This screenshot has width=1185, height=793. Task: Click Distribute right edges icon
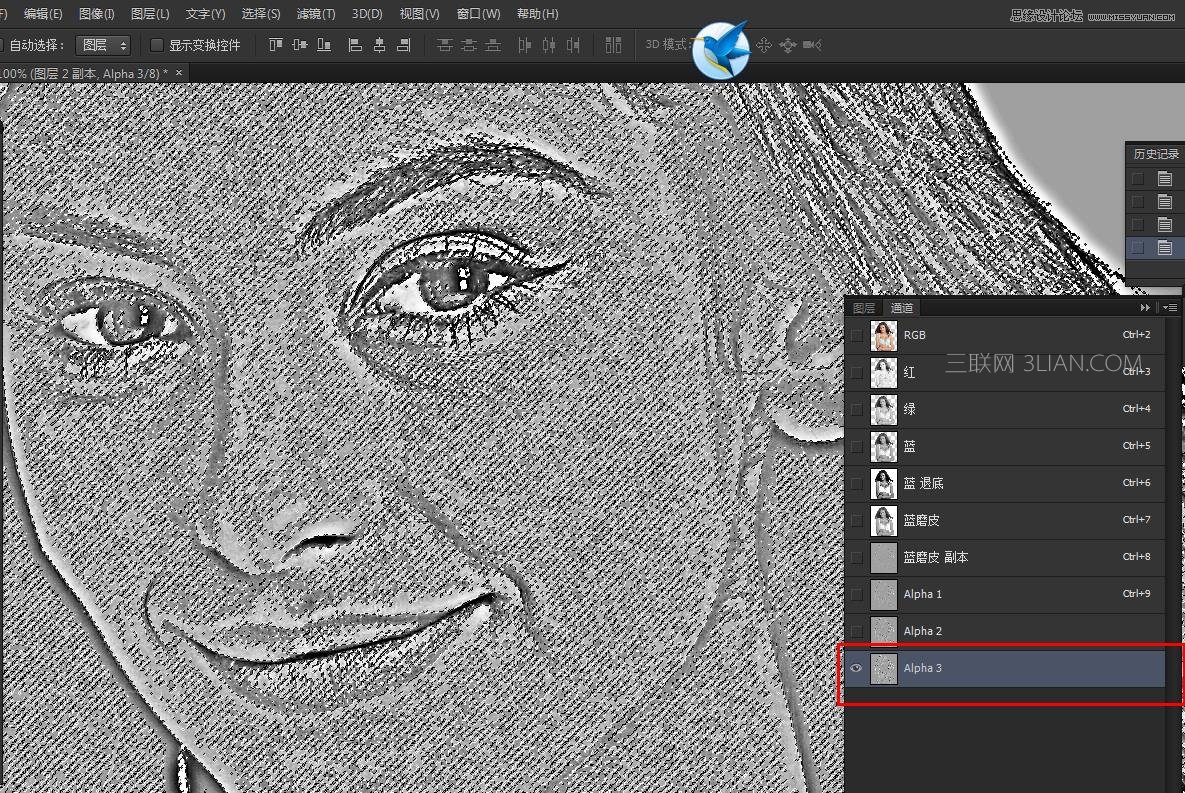click(574, 45)
